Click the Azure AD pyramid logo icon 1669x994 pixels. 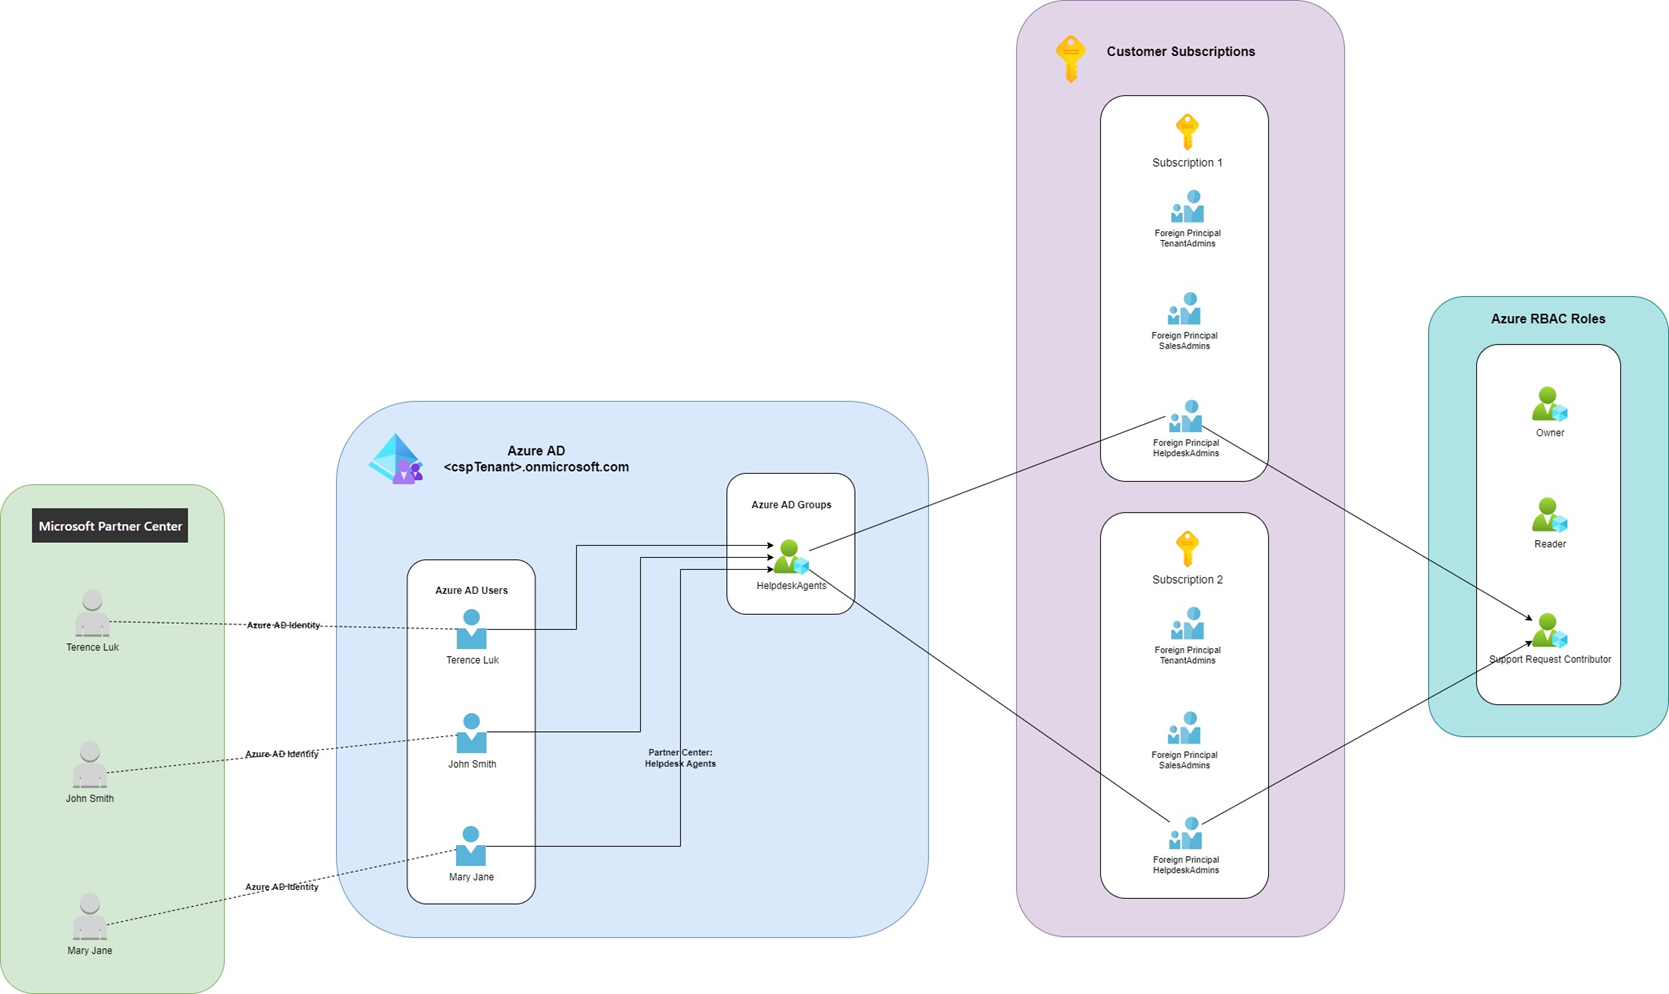click(397, 459)
